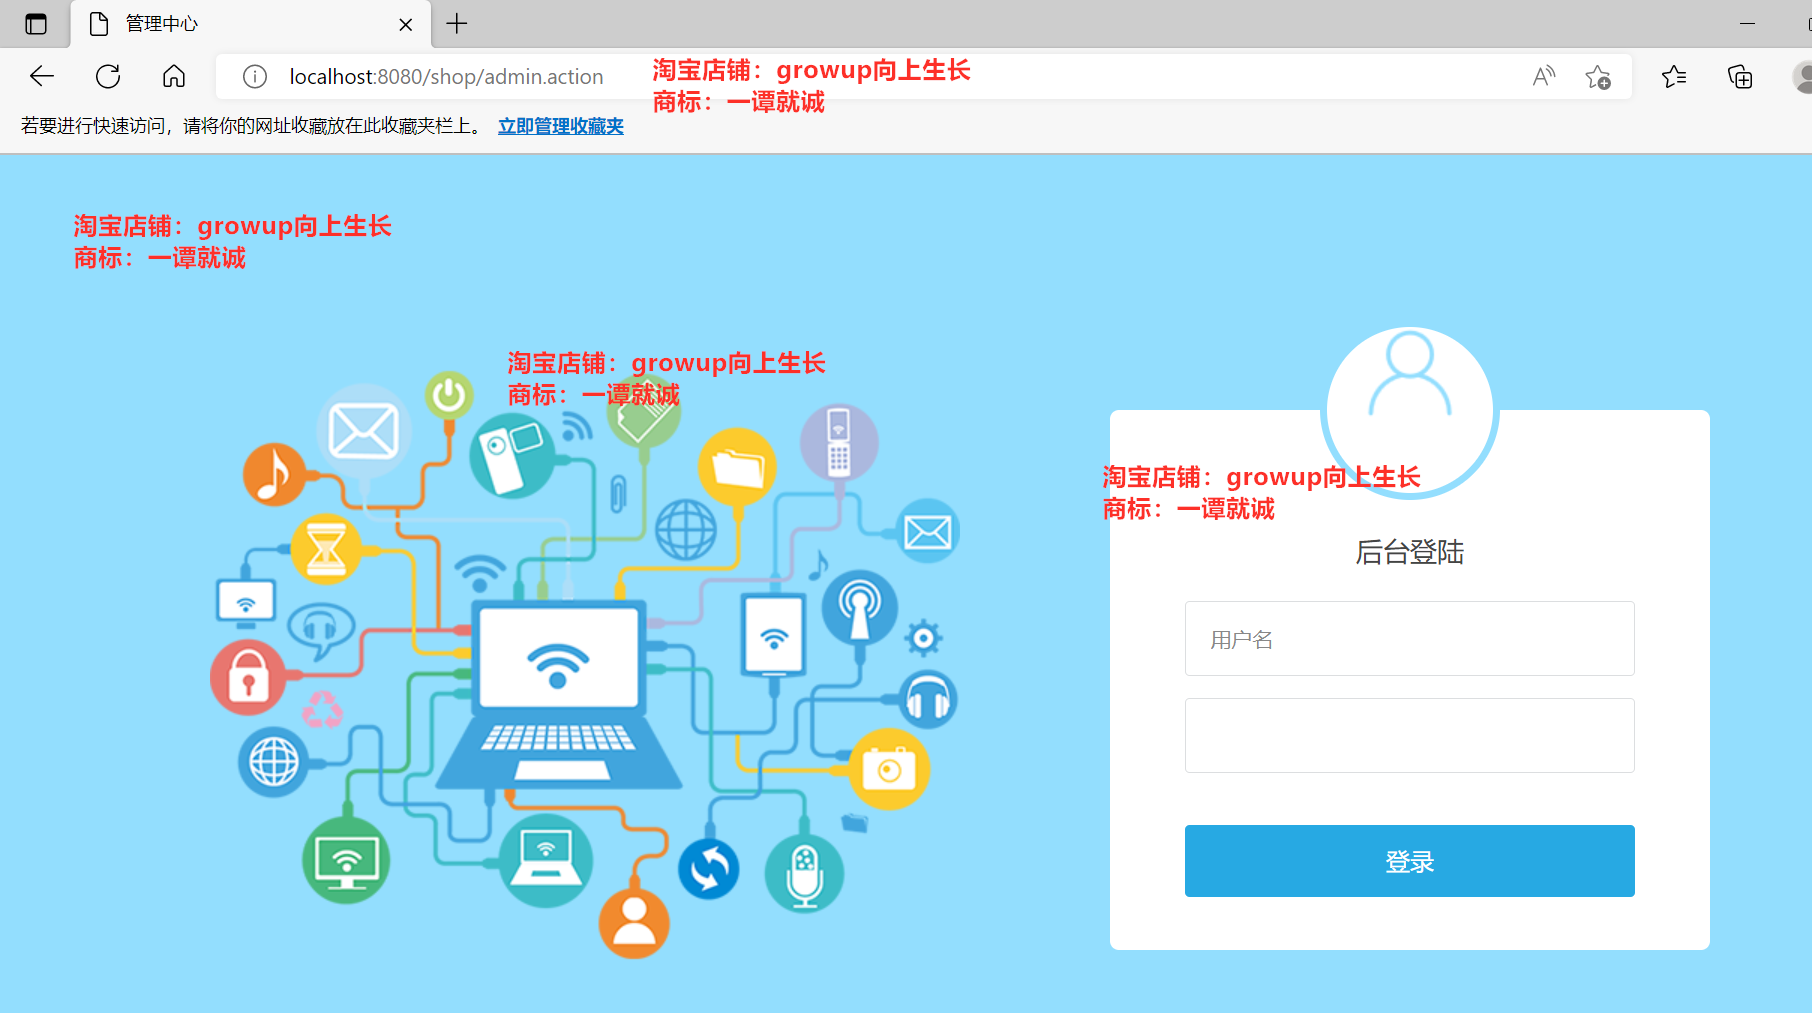Go to the browser home page
Image resolution: width=1812 pixels, height=1013 pixels.
[174, 76]
